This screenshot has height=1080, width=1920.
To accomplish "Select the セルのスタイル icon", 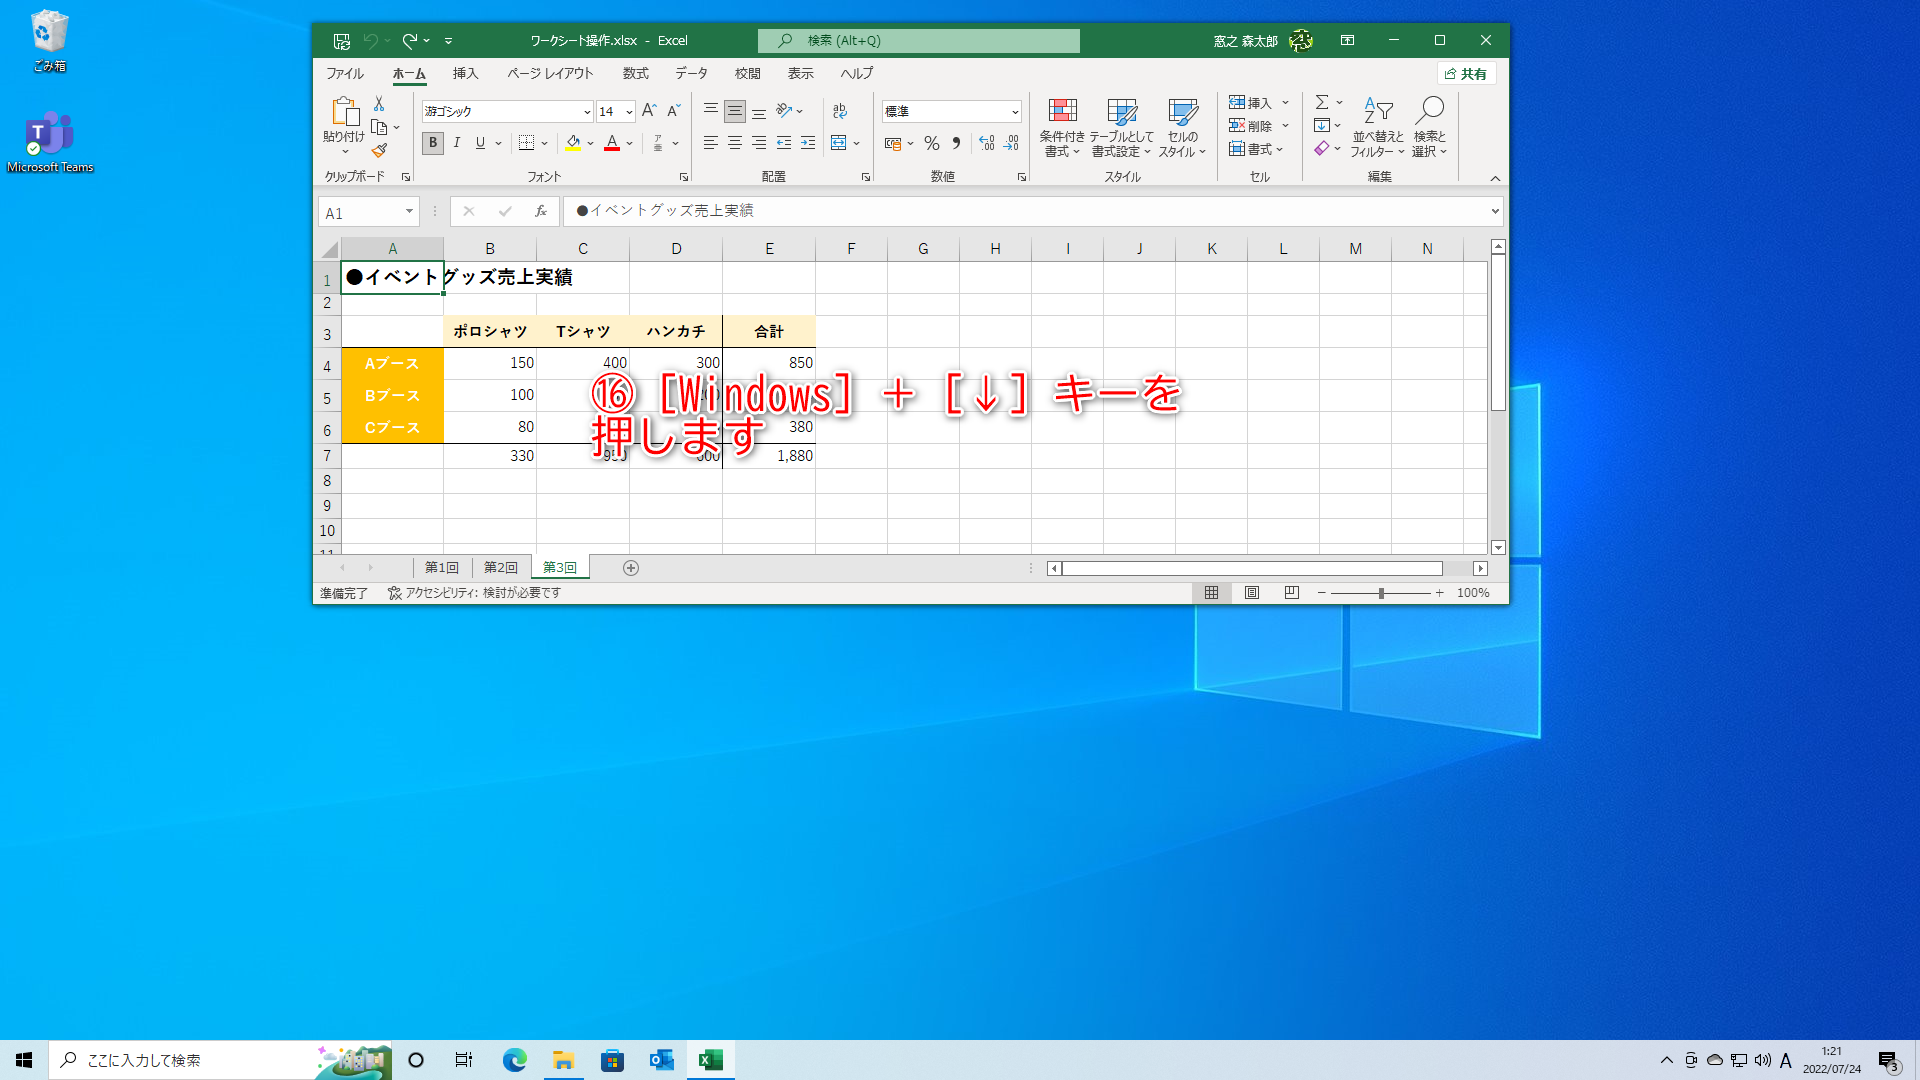I will coord(1183,125).
